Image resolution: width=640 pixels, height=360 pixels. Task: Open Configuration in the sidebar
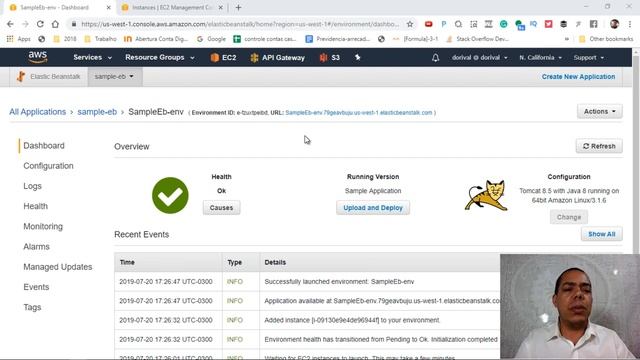point(48,166)
